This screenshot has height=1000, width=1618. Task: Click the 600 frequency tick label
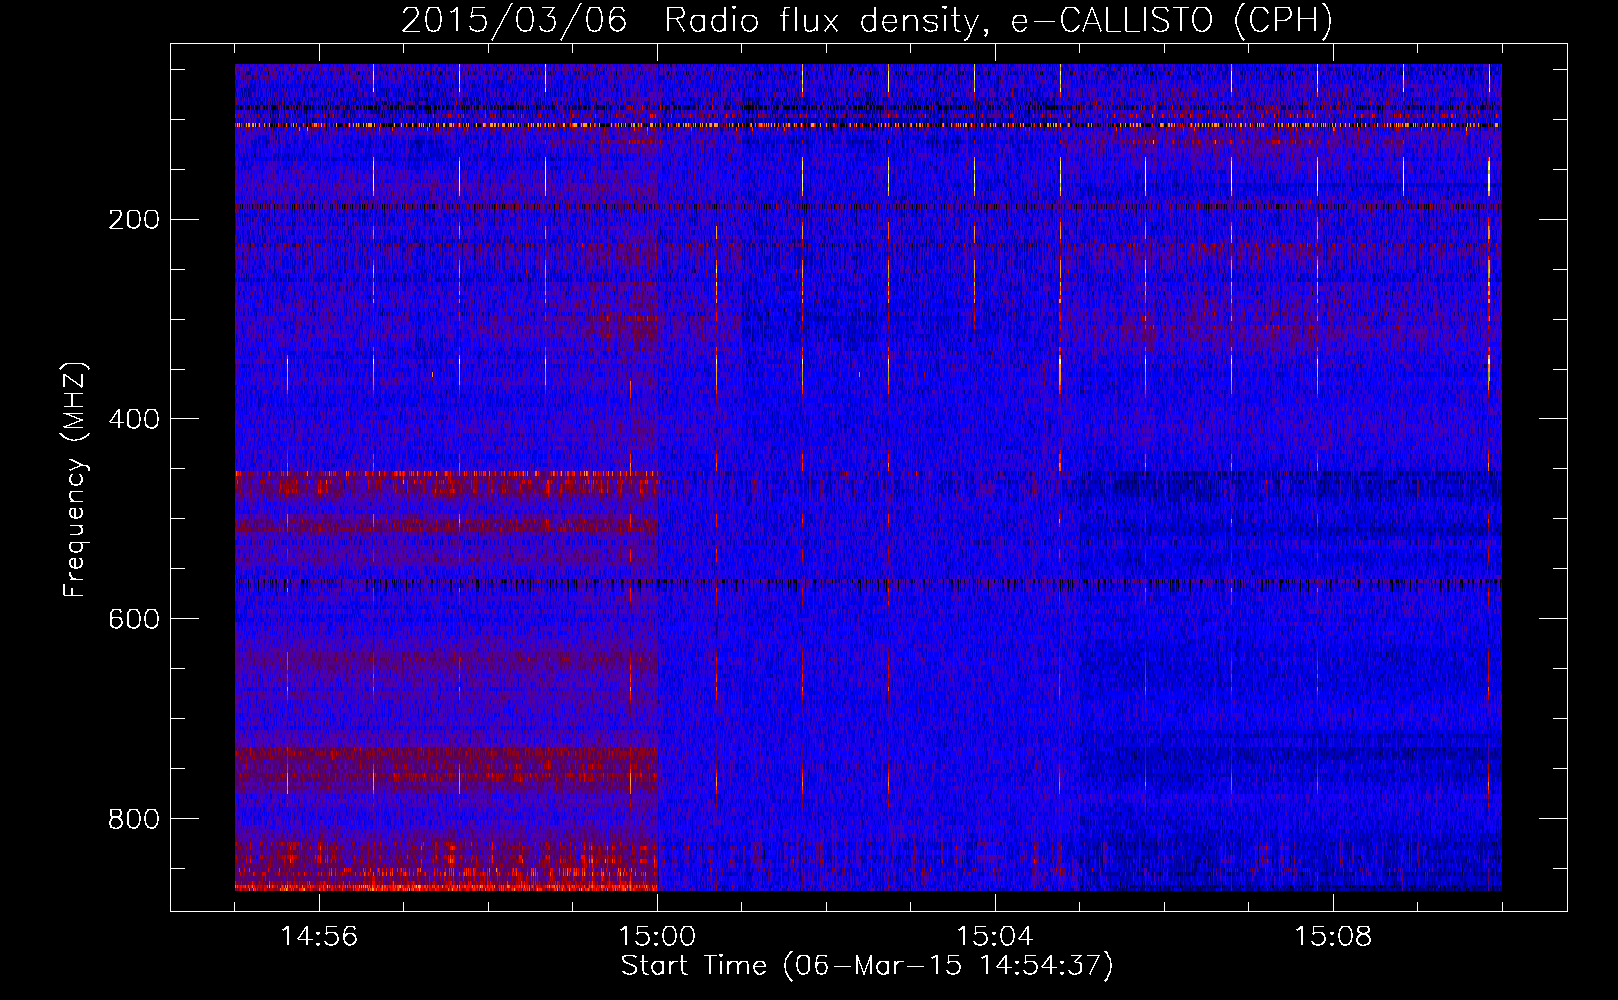point(134,620)
